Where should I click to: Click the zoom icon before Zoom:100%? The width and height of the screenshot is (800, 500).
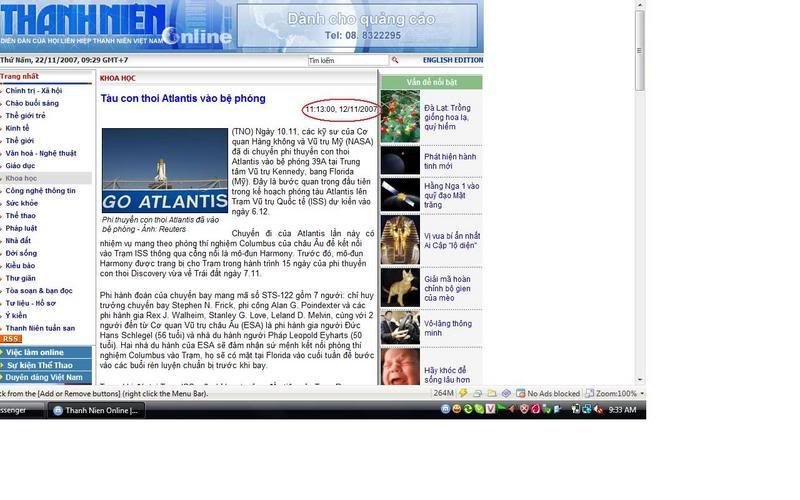click(589, 393)
